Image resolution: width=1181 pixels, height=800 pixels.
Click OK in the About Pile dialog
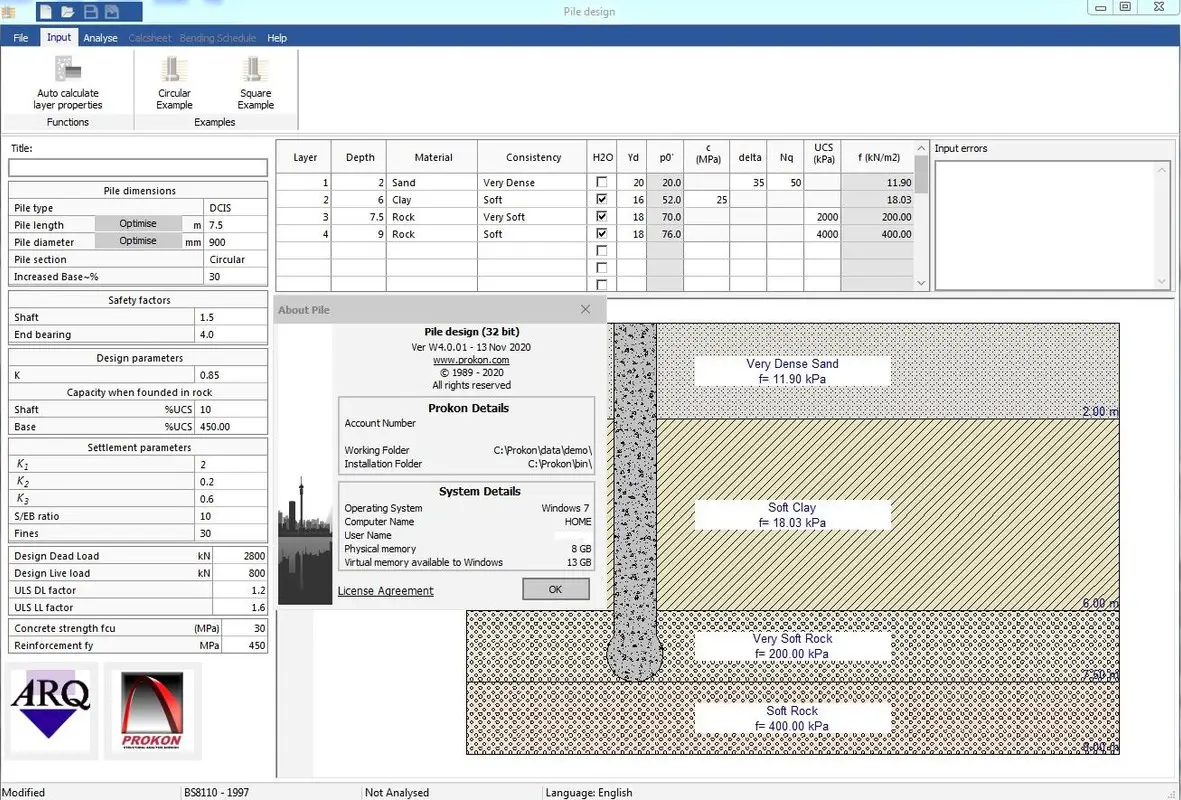(x=556, y=589)
